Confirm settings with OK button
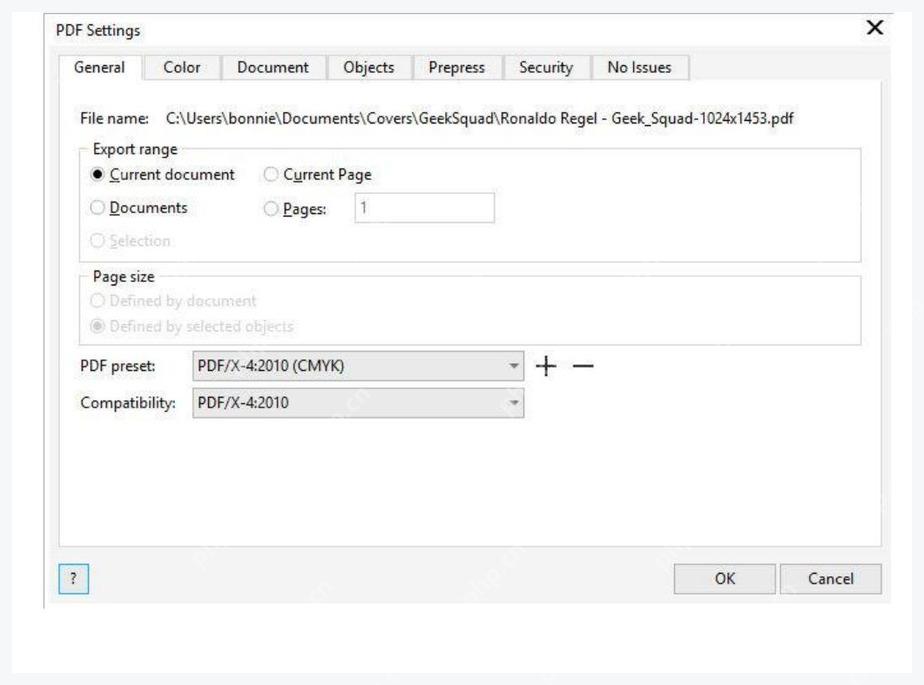Screen dimensions: 924x685 point(725,579)
